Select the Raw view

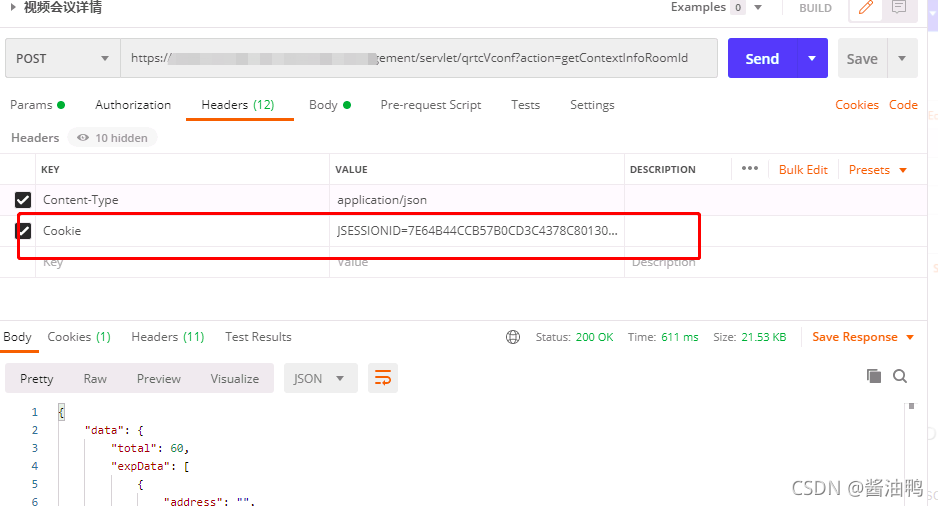pyautogui.click(x=95, y=379)
